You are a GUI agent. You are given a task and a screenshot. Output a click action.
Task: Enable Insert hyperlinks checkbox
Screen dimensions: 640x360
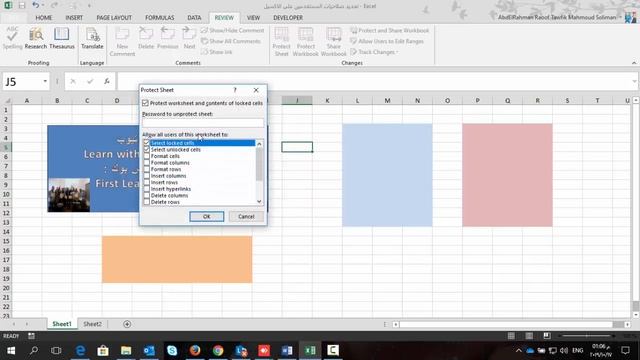147,189
